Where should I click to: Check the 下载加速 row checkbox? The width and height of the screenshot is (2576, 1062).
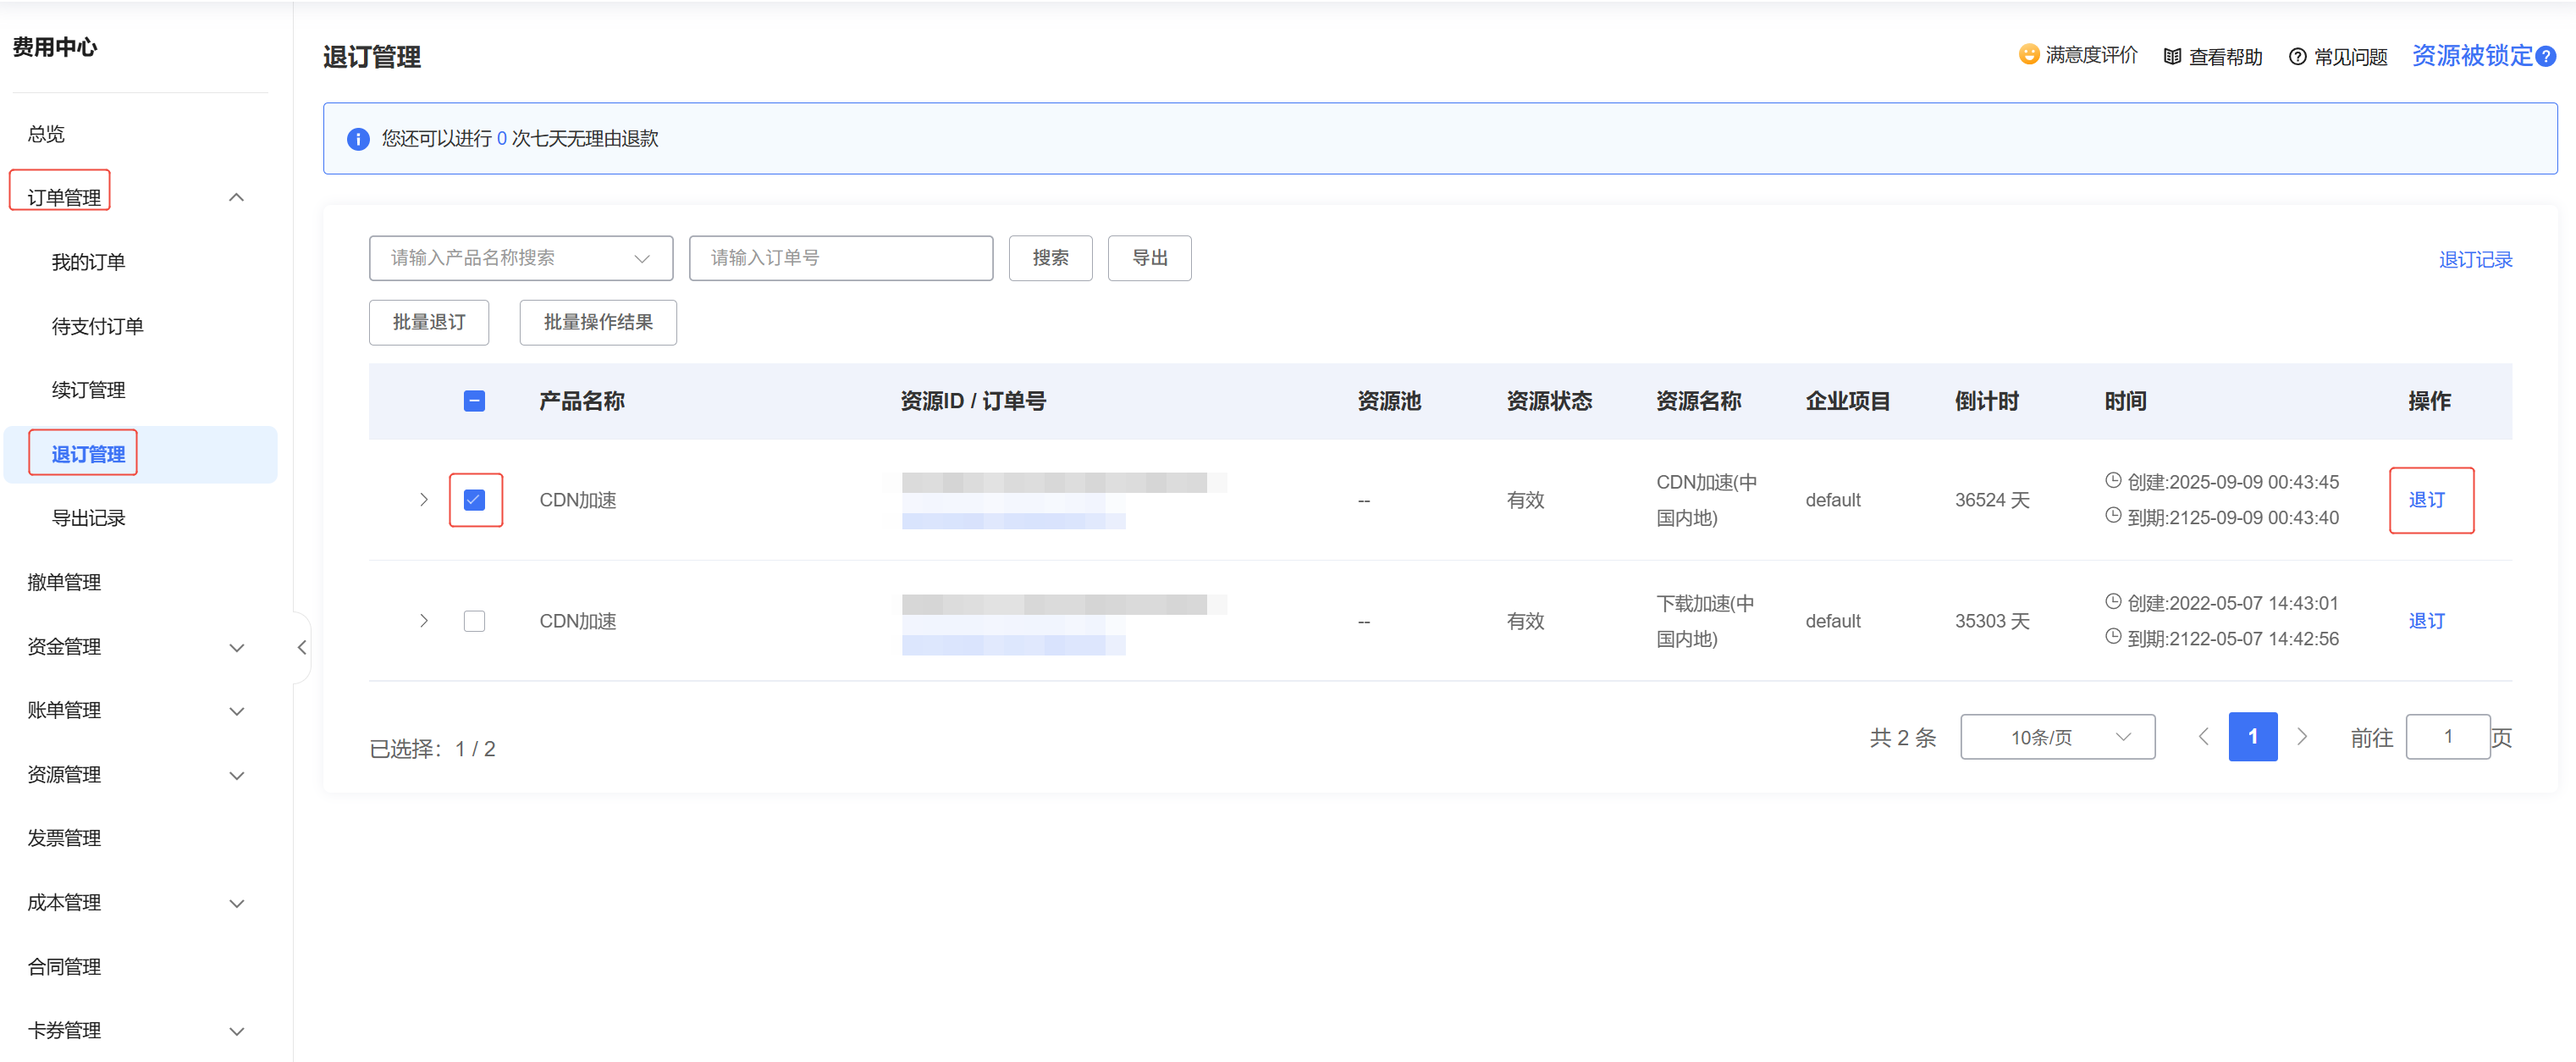point(474,621)
